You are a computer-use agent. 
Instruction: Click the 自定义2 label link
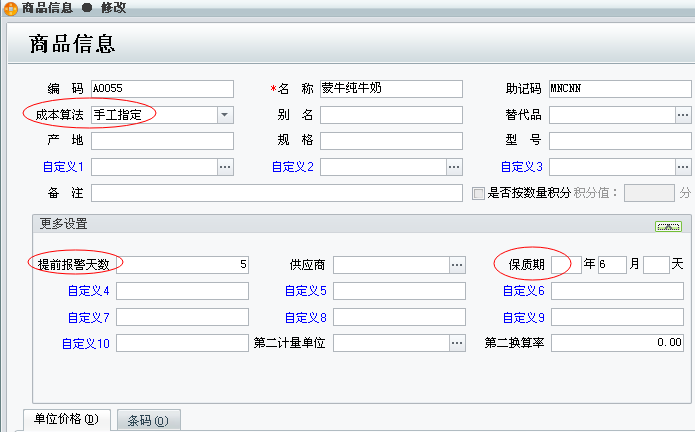(x=293, y=167)
